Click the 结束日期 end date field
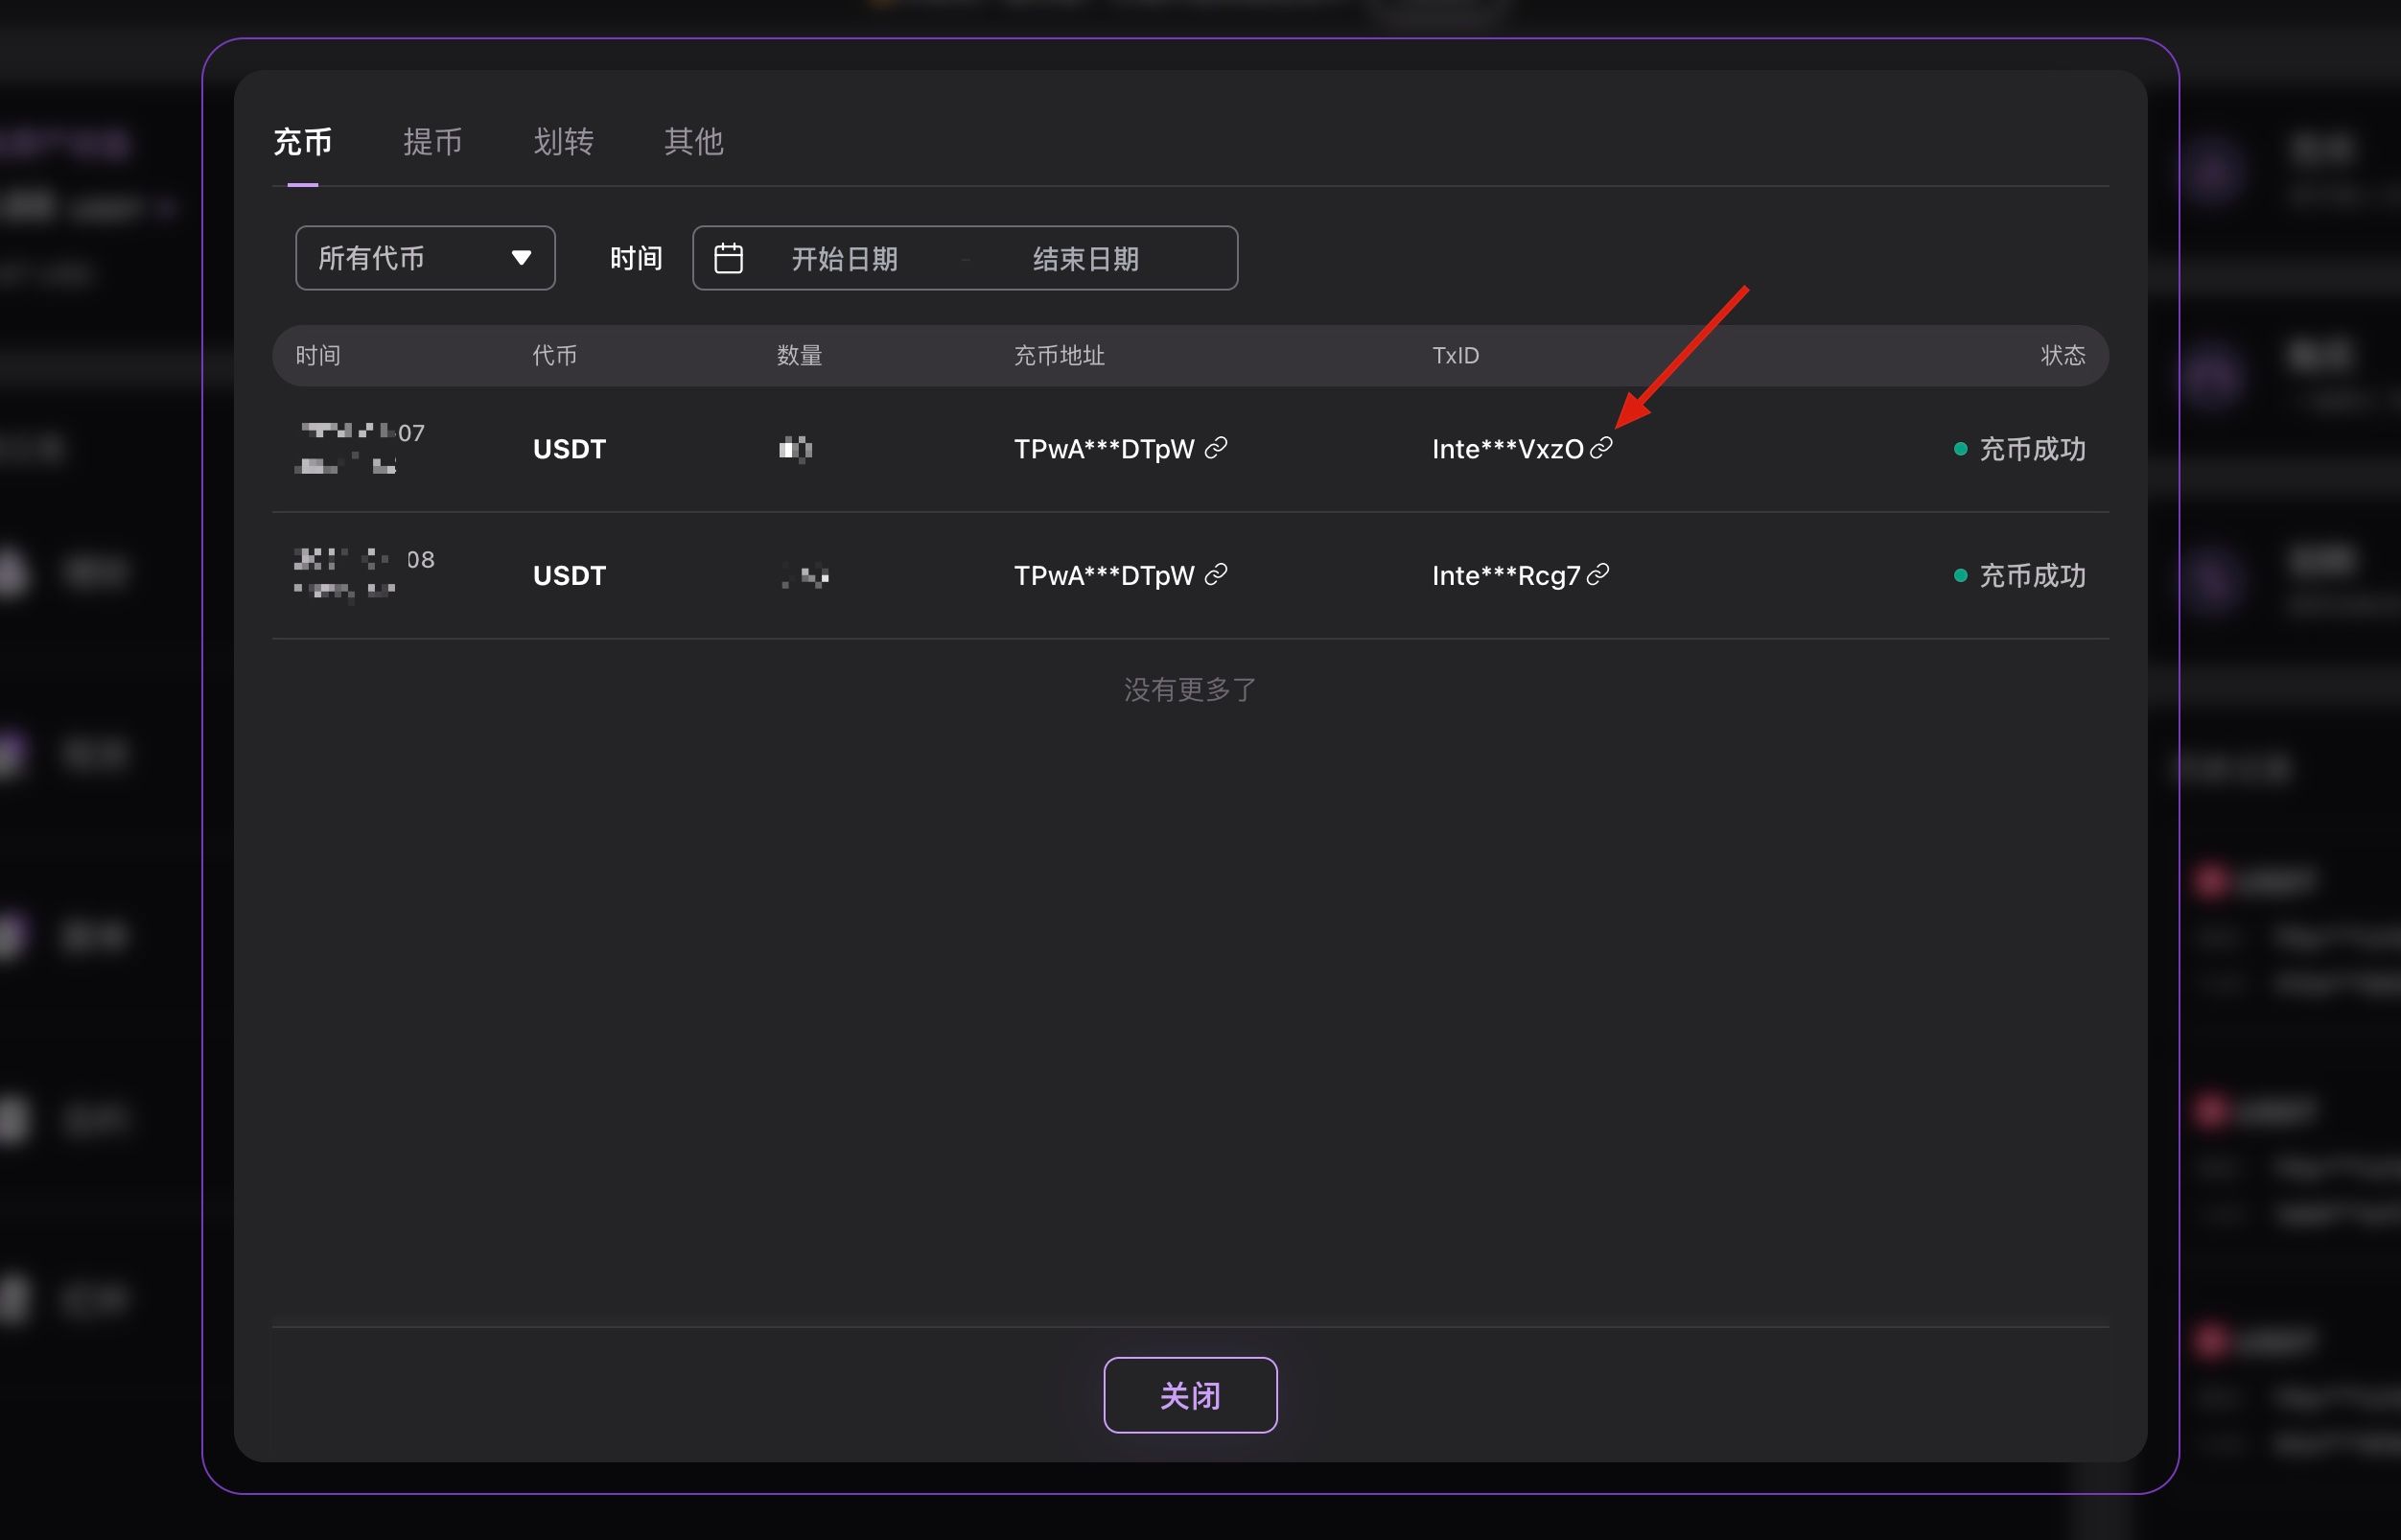 [1085, 259]
